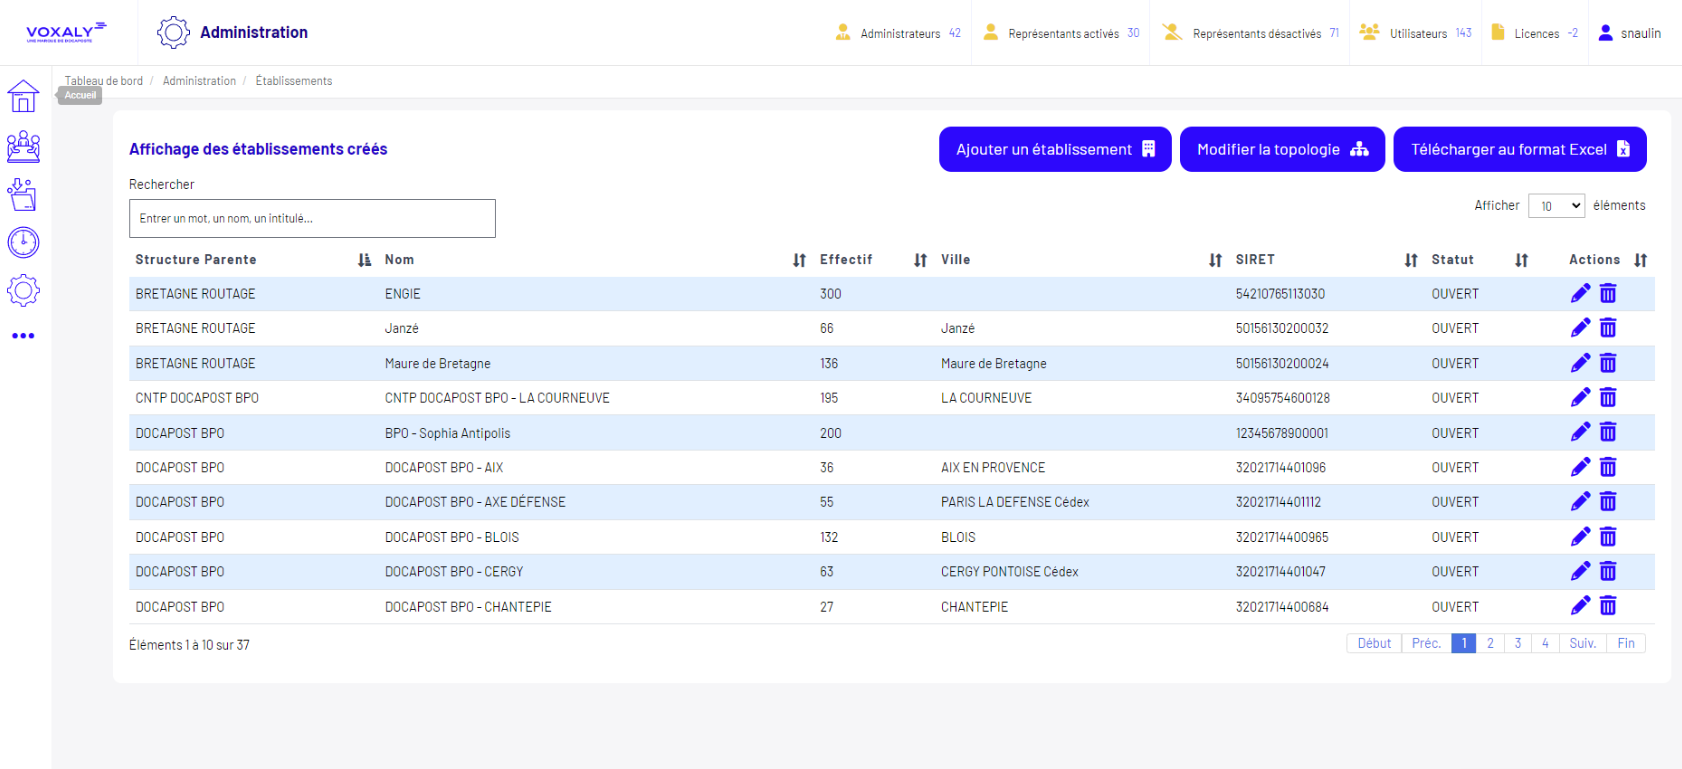Viewport: 1682px width, 769px height.
Task: Delete the Maure de Bretagne row
Action: coord(1608,363)
